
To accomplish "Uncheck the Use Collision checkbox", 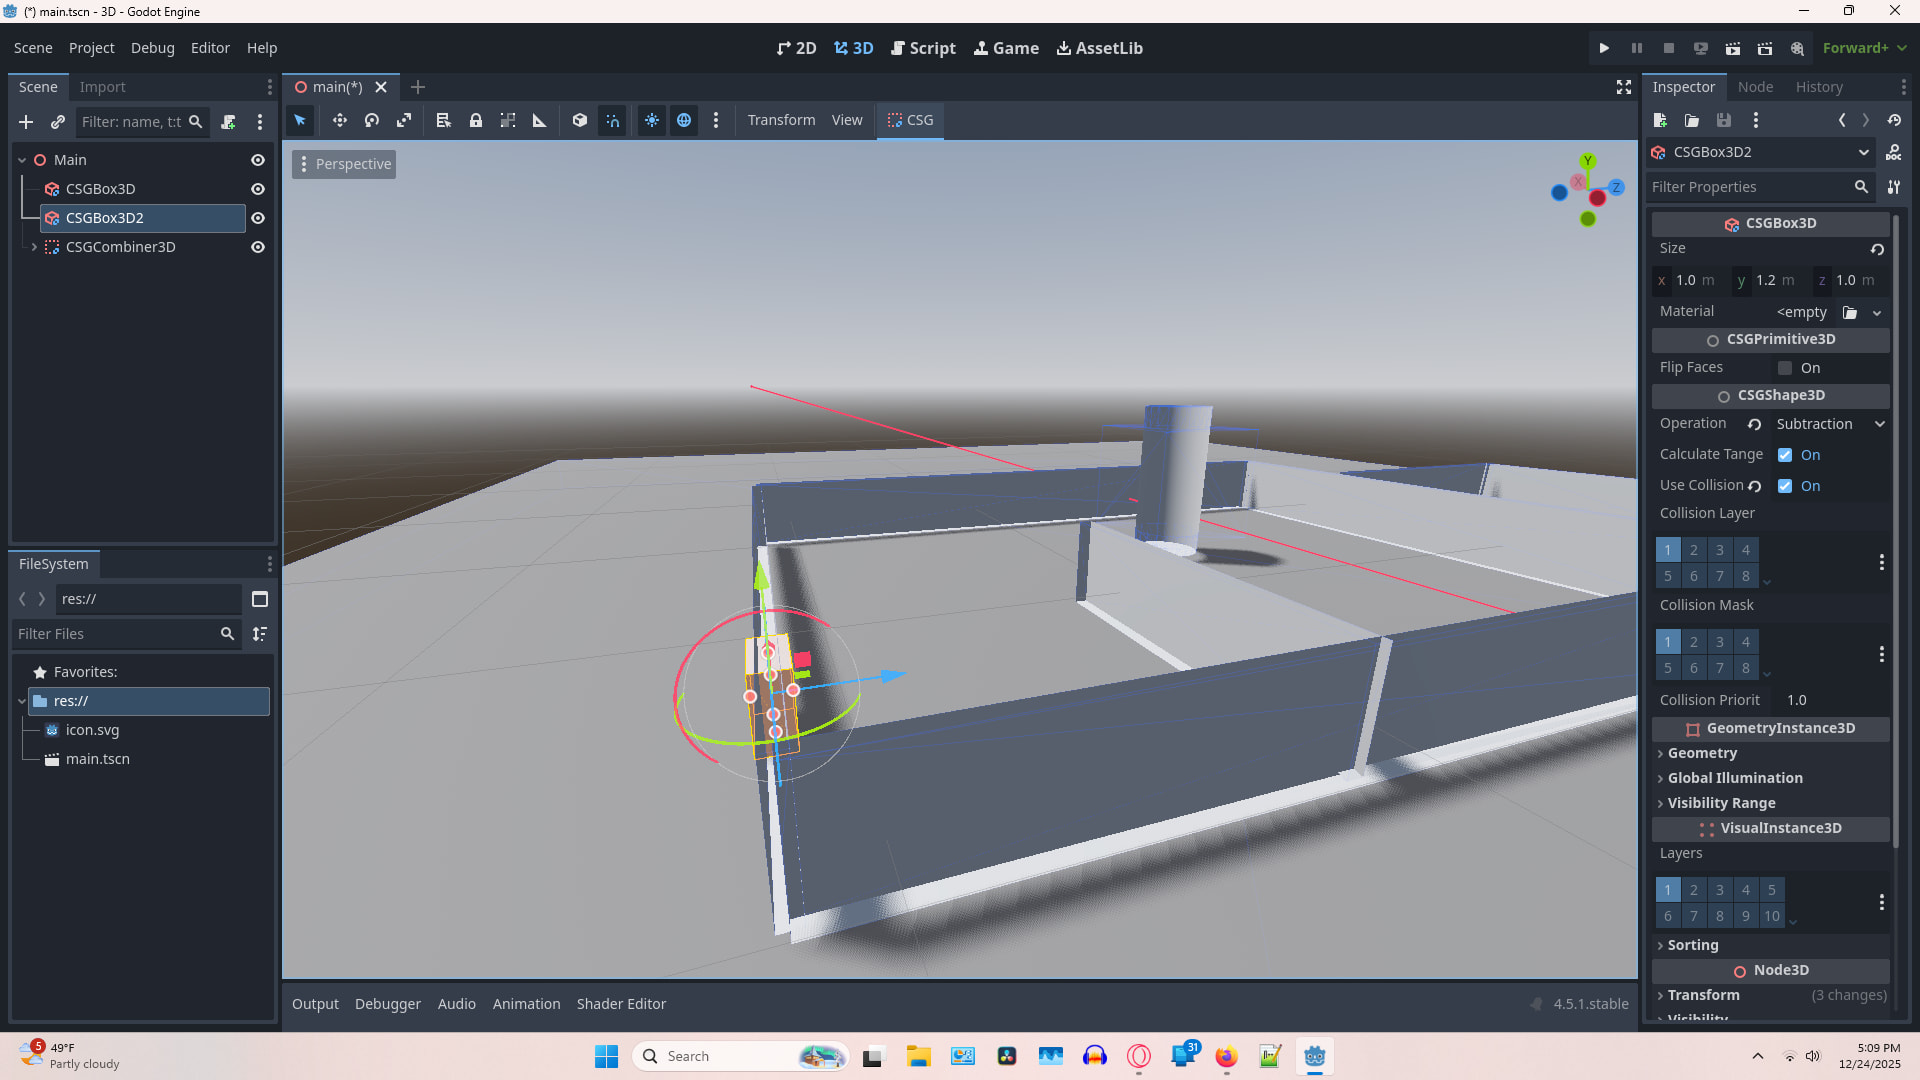I will click(1785, 486).
